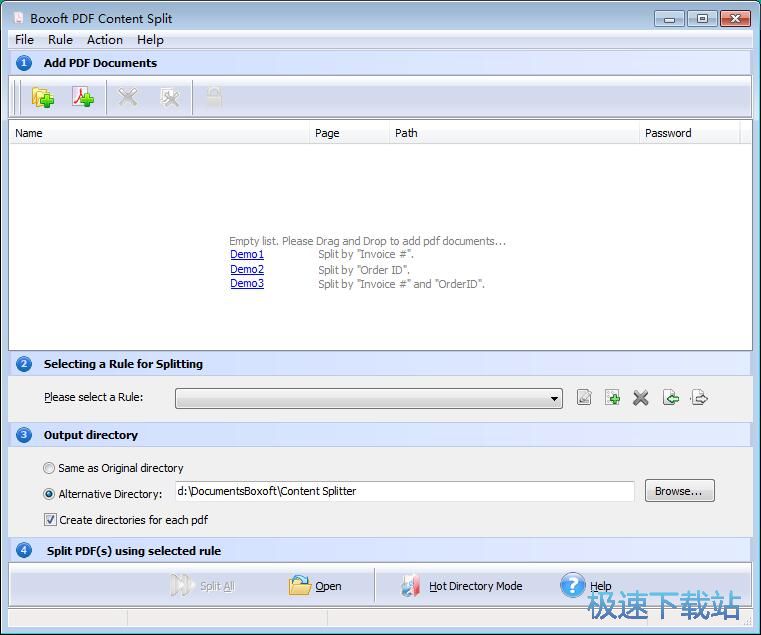The width and height of the screenshot is (761, 635).
Task: Click the Alternative Directory path field
Action: [x=404, y=491]
